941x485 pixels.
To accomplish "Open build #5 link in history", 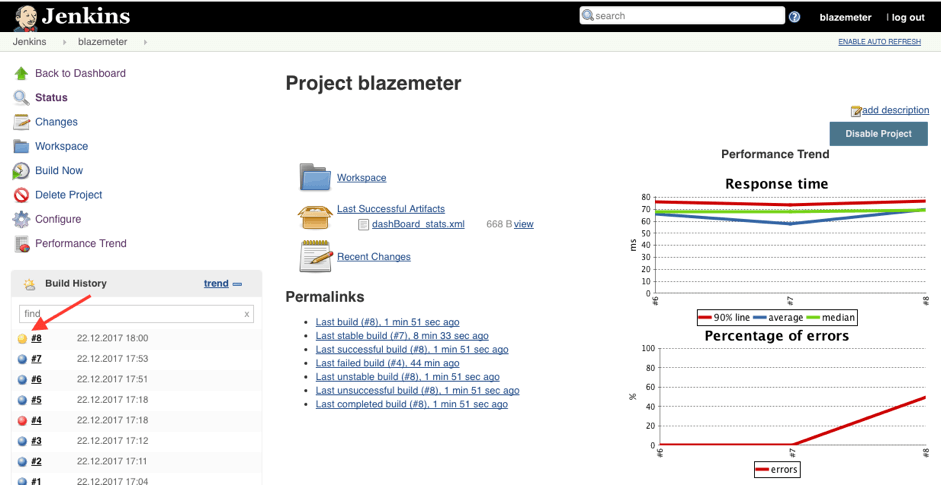I will [36, 400].
